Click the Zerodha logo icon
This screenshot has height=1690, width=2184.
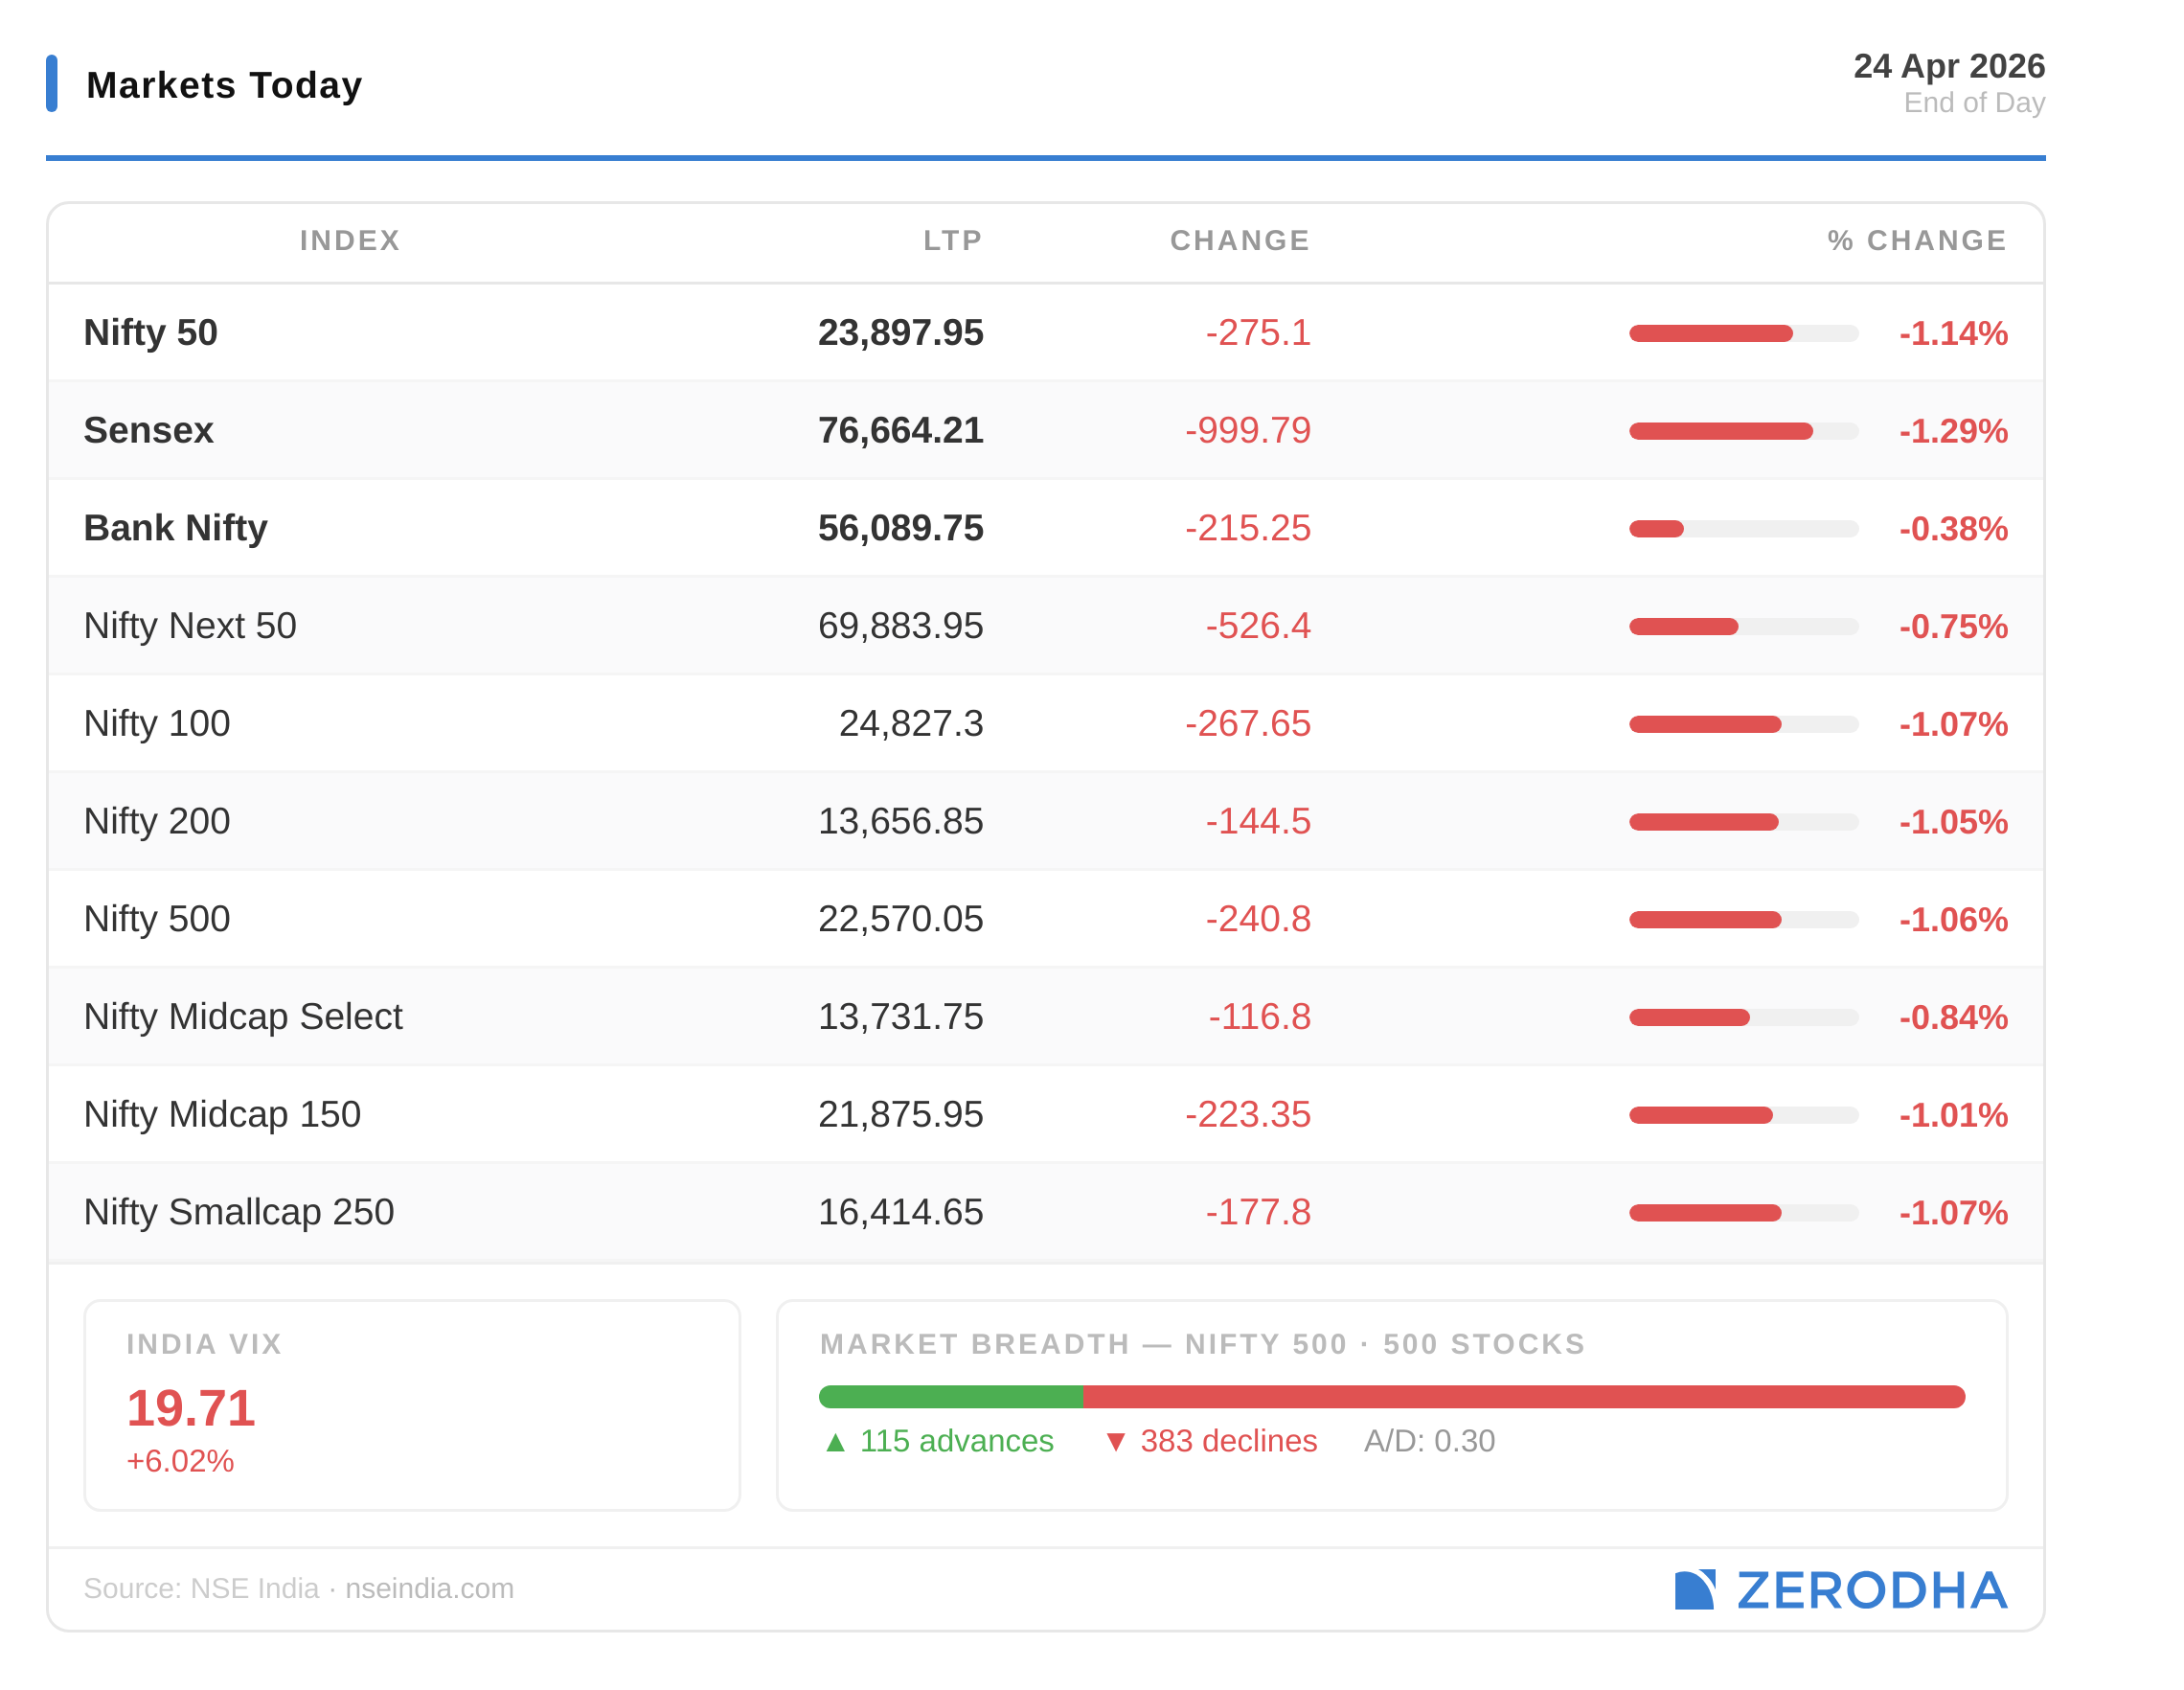click(1694, 1590)
